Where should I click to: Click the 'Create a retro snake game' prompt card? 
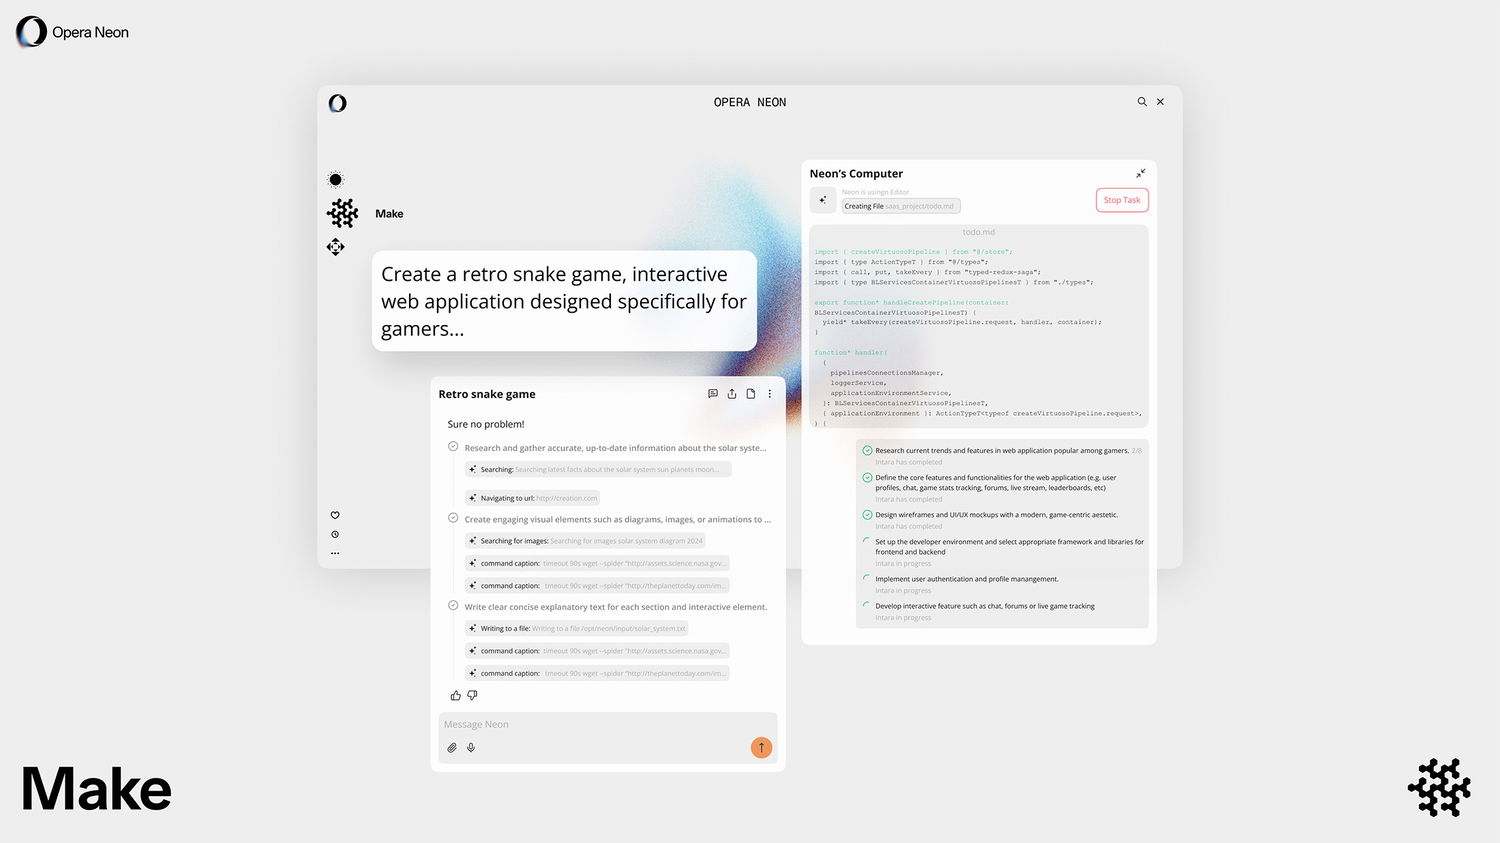(564, 301)
